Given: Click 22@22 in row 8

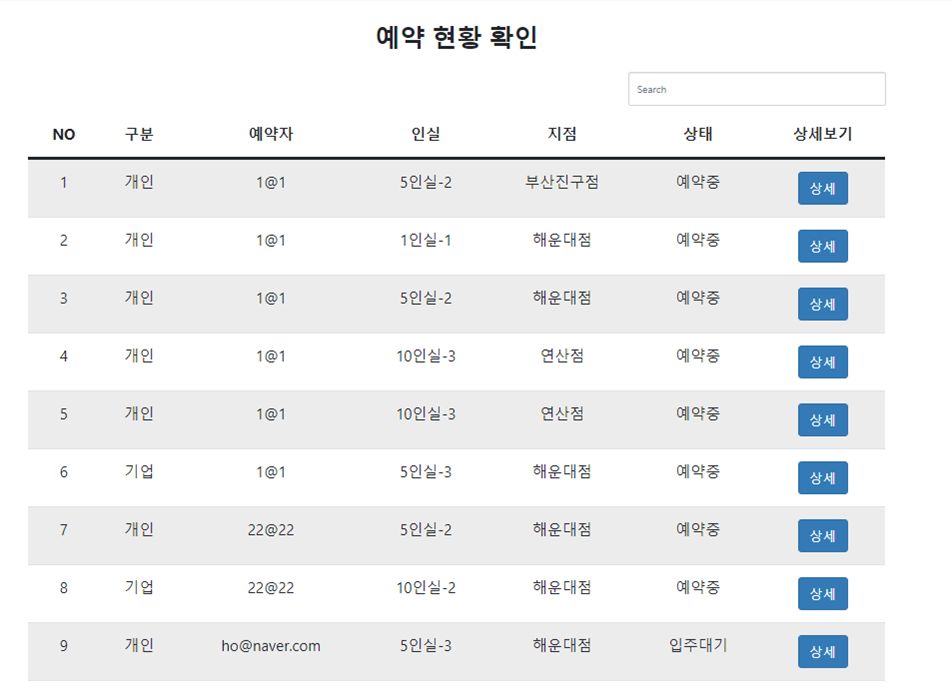Looking at the screenshot, I should pos(271,588).
